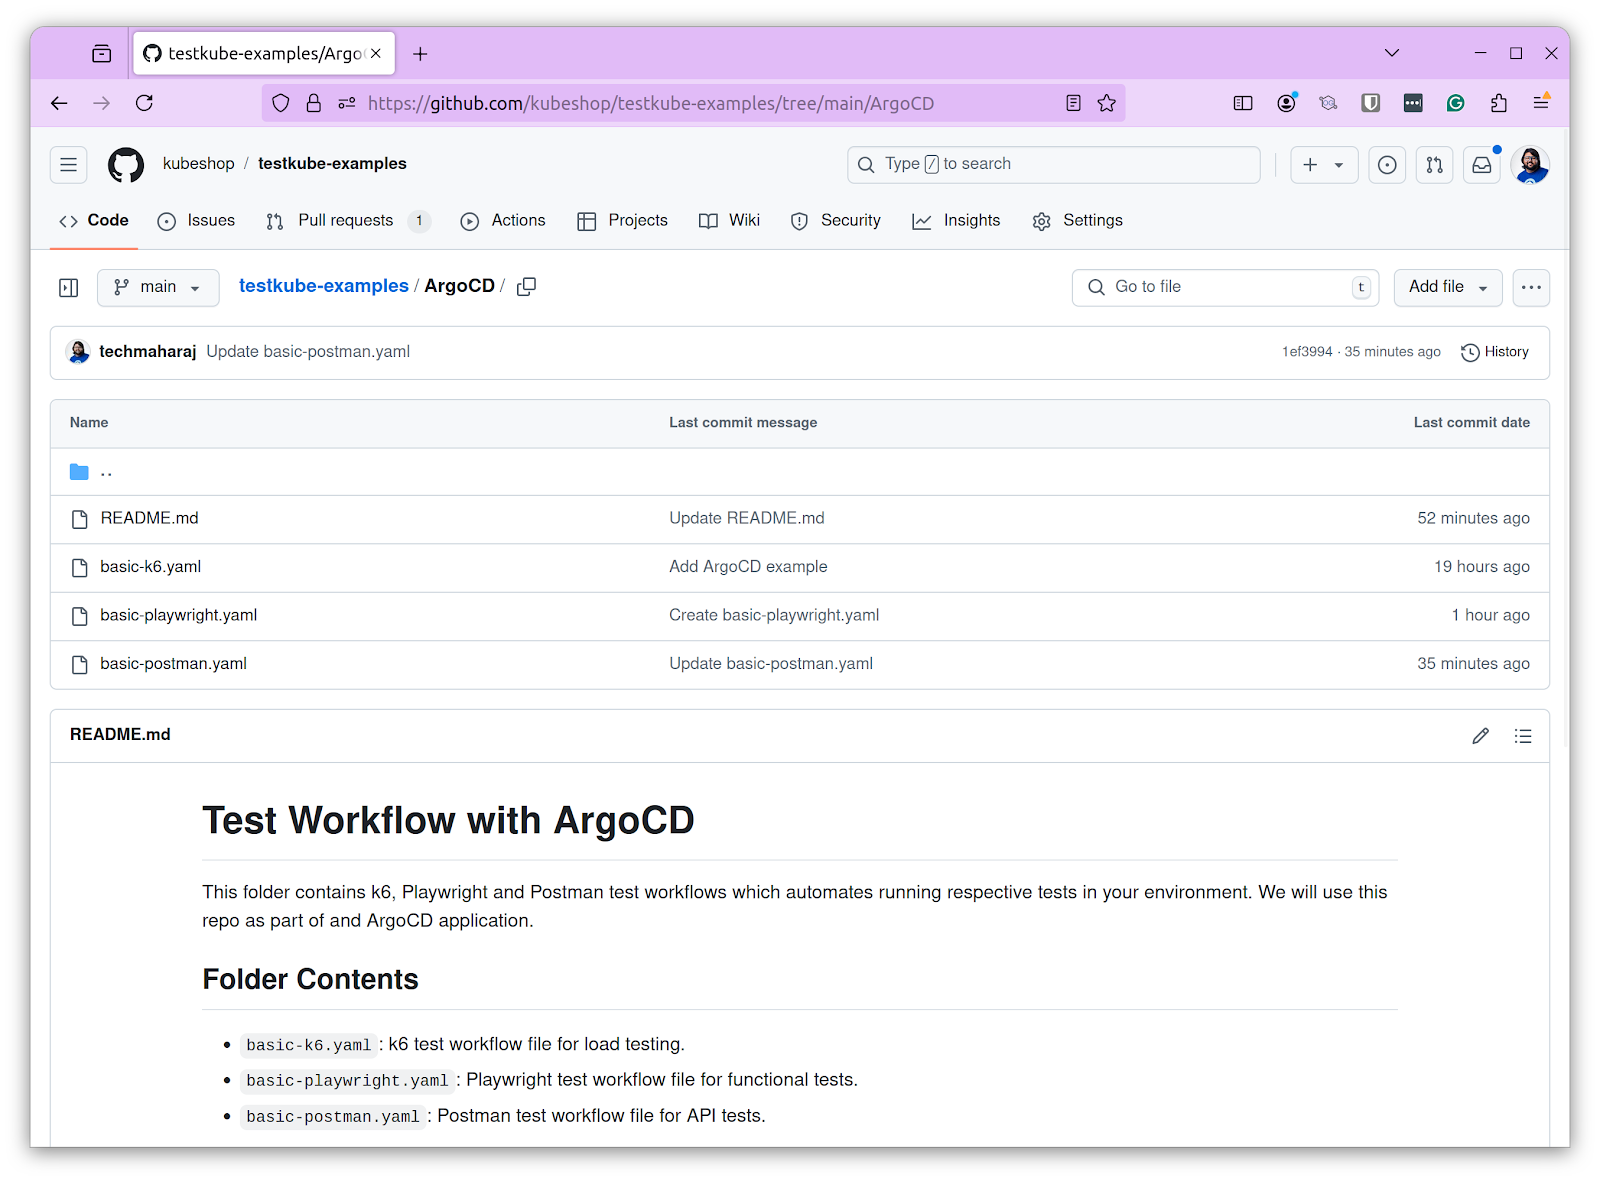
Task: Open more options ellipsis menu
Action: (1531, 288)
